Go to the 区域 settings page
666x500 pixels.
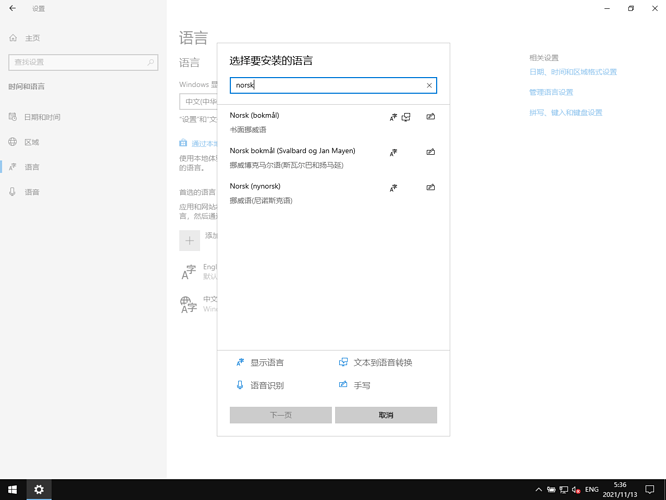point(32,142)
